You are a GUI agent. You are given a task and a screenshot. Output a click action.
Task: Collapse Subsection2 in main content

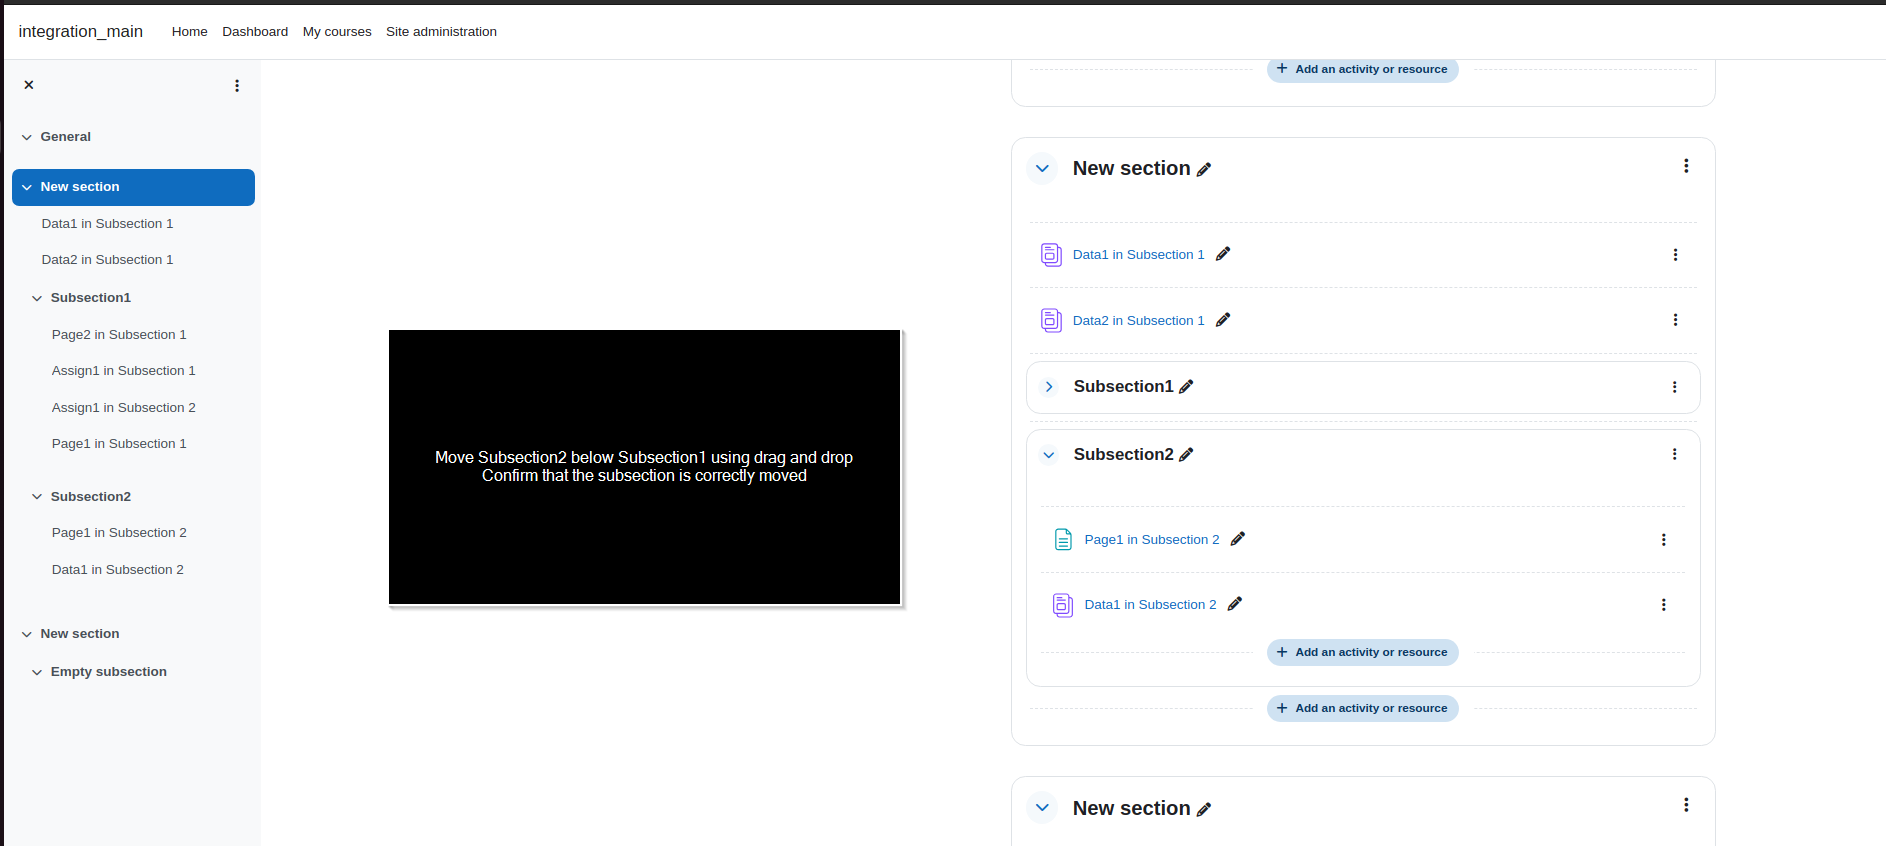(1049, 455)
